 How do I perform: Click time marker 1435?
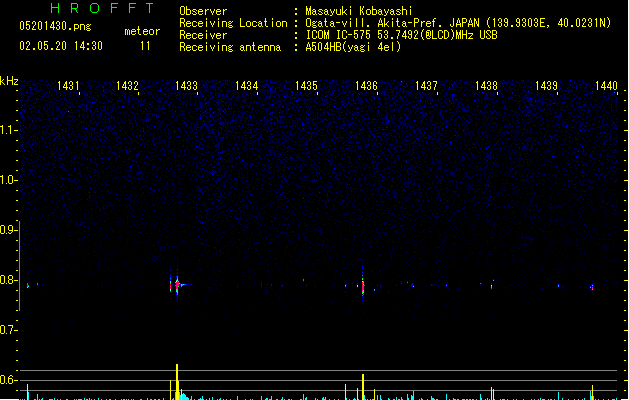(x=306, y=86)
